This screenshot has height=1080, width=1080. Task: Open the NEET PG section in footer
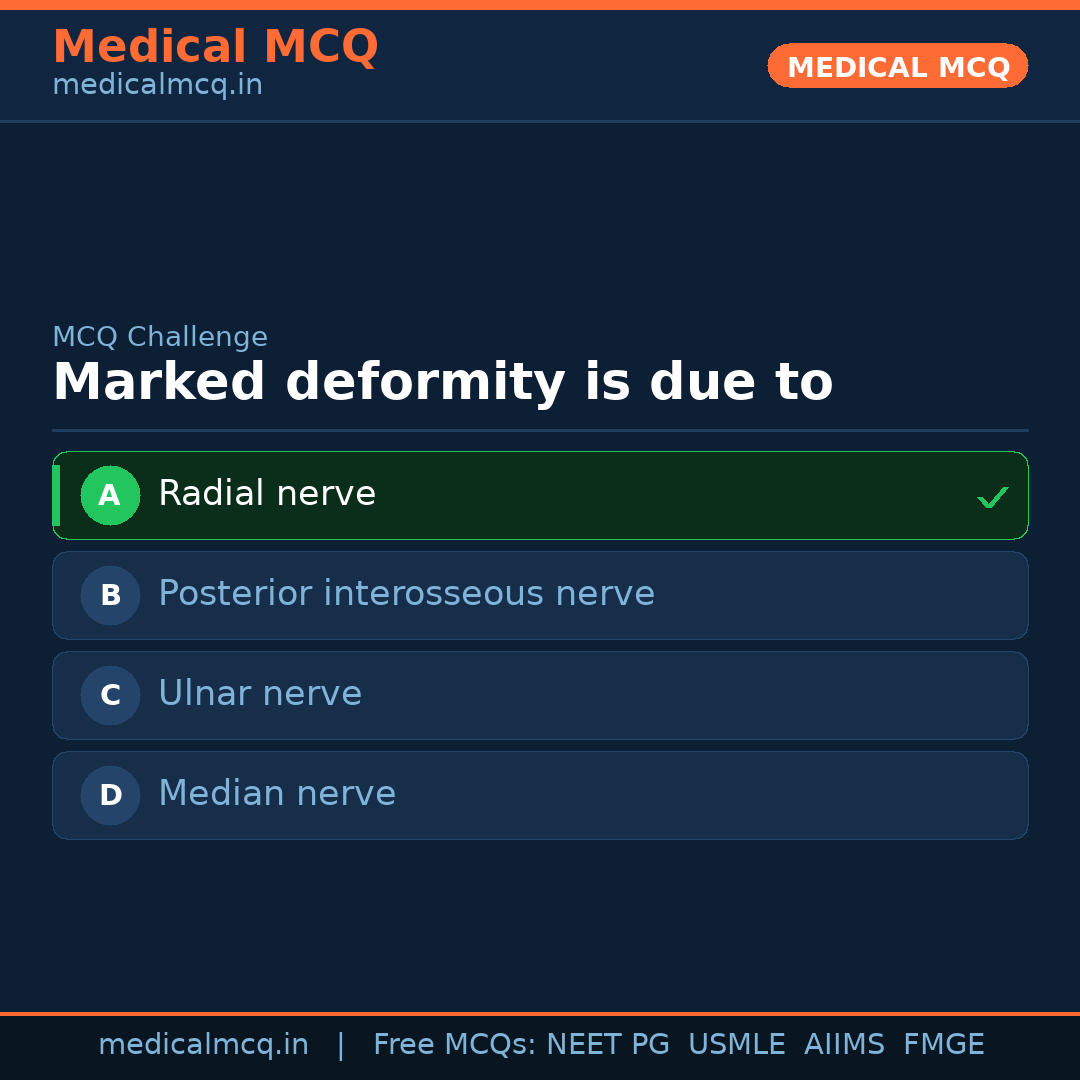tap(607, 1043)
